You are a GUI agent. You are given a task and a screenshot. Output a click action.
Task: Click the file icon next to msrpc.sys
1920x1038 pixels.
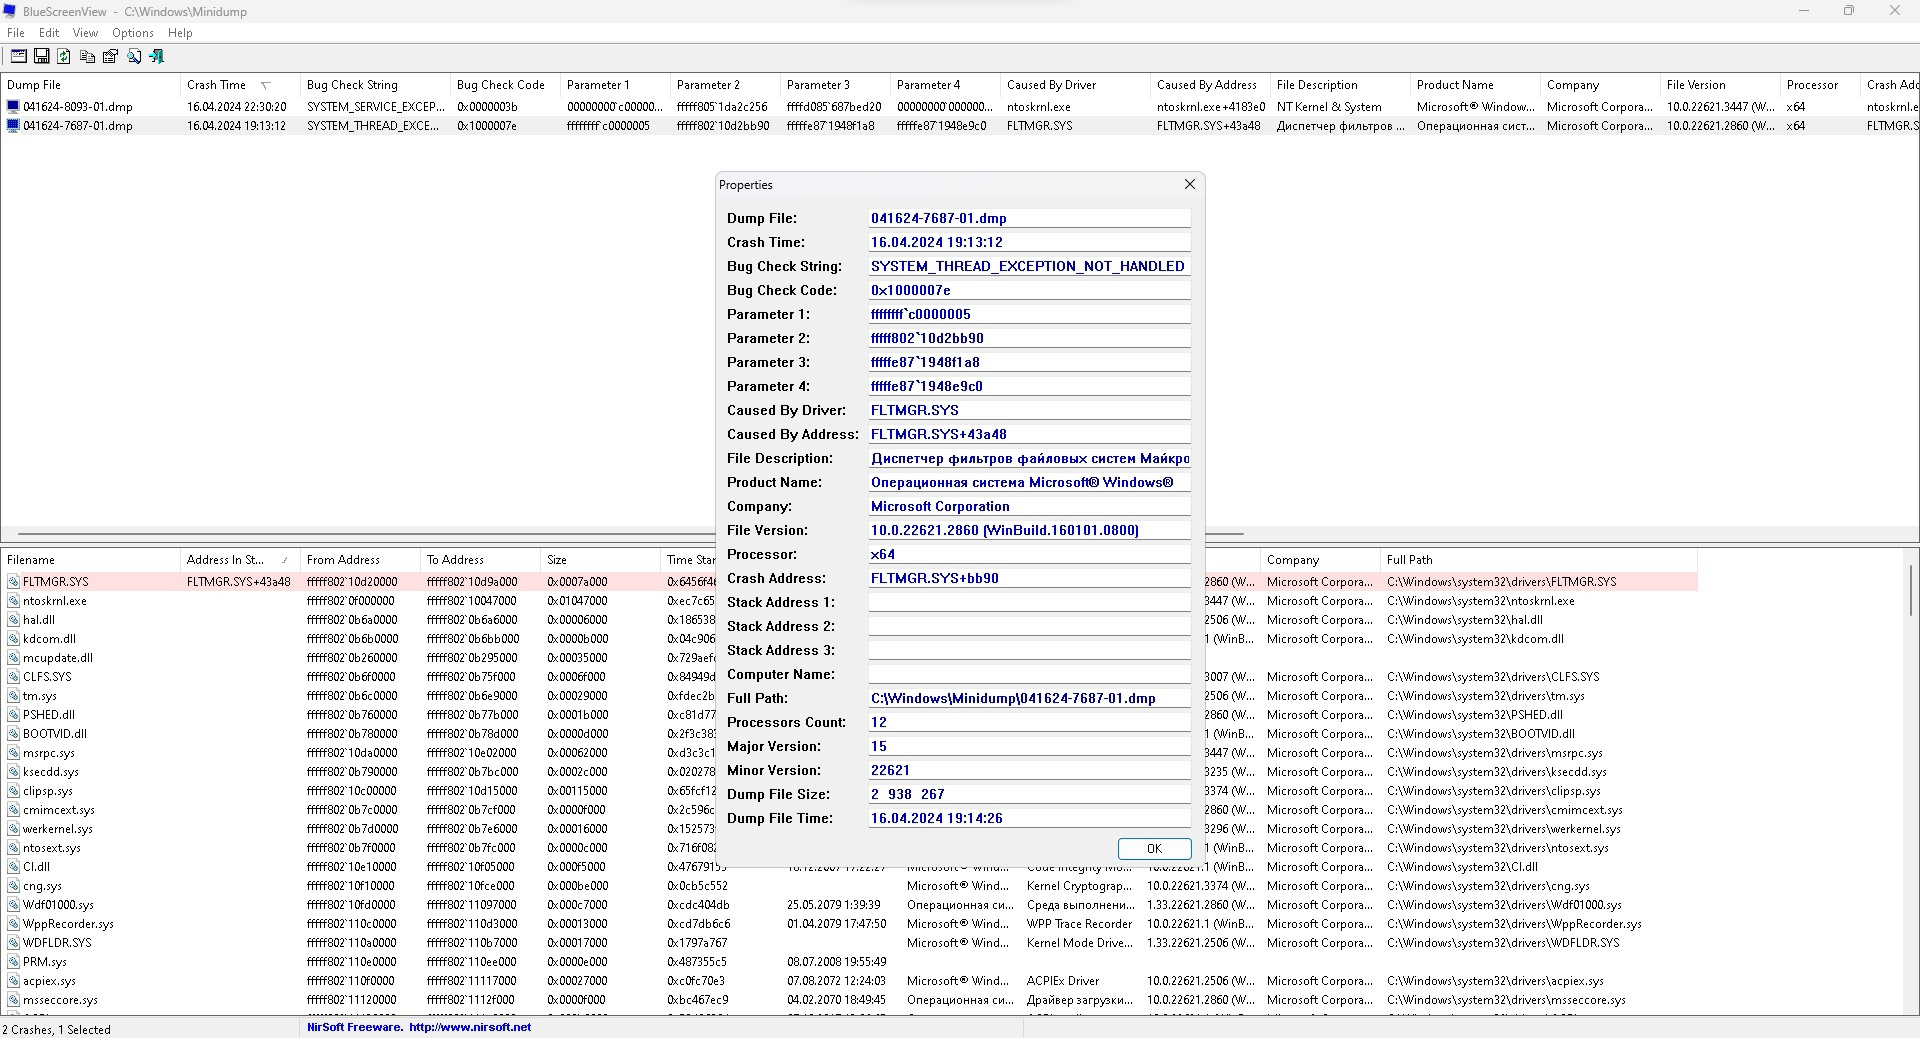tap(14, 753)
